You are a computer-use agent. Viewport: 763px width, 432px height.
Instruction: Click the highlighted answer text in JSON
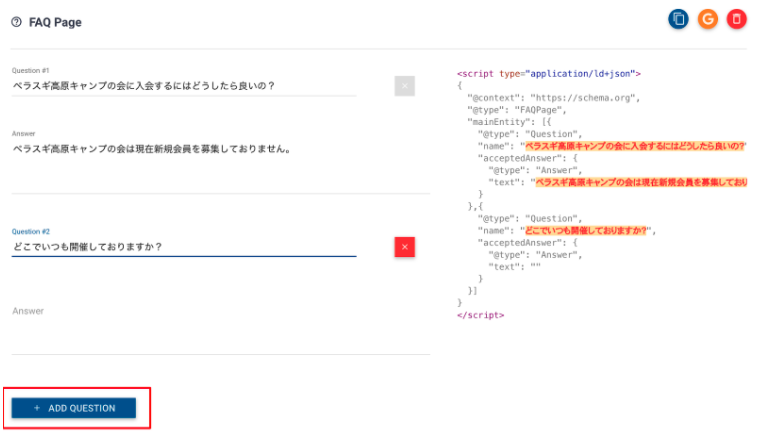pos(641,182)
